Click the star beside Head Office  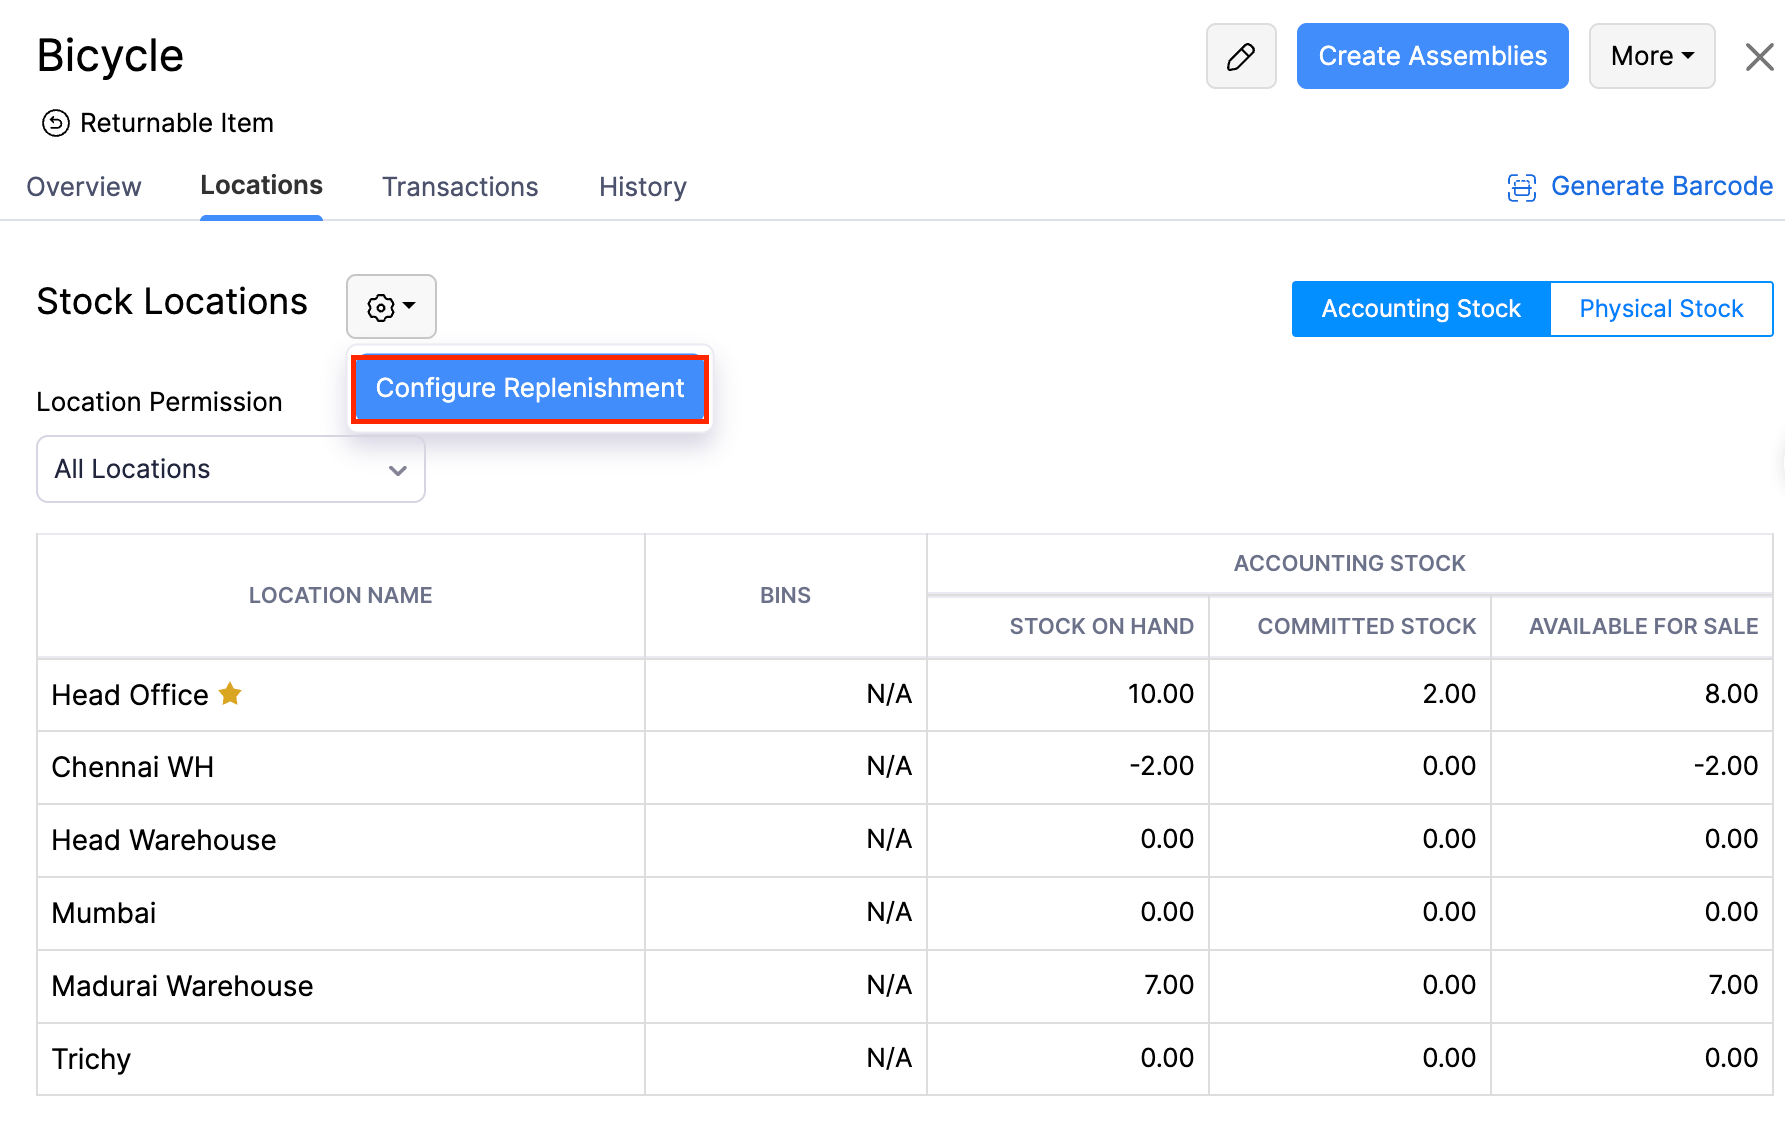point(230,694)
